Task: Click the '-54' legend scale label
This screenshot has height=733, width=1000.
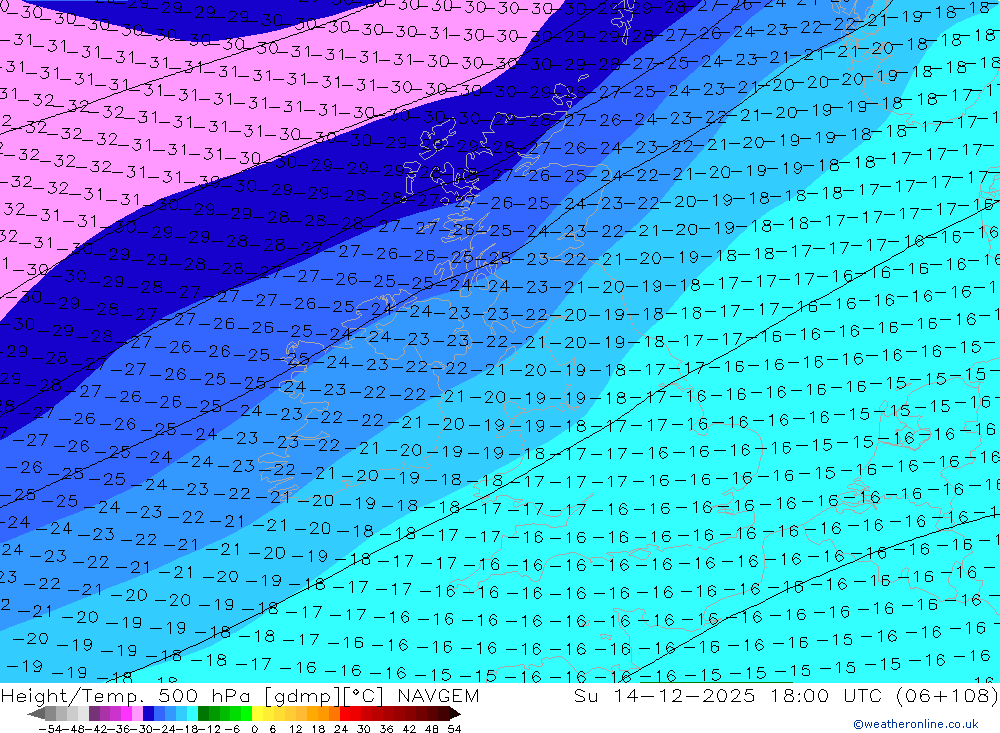Action: (50, 729)
